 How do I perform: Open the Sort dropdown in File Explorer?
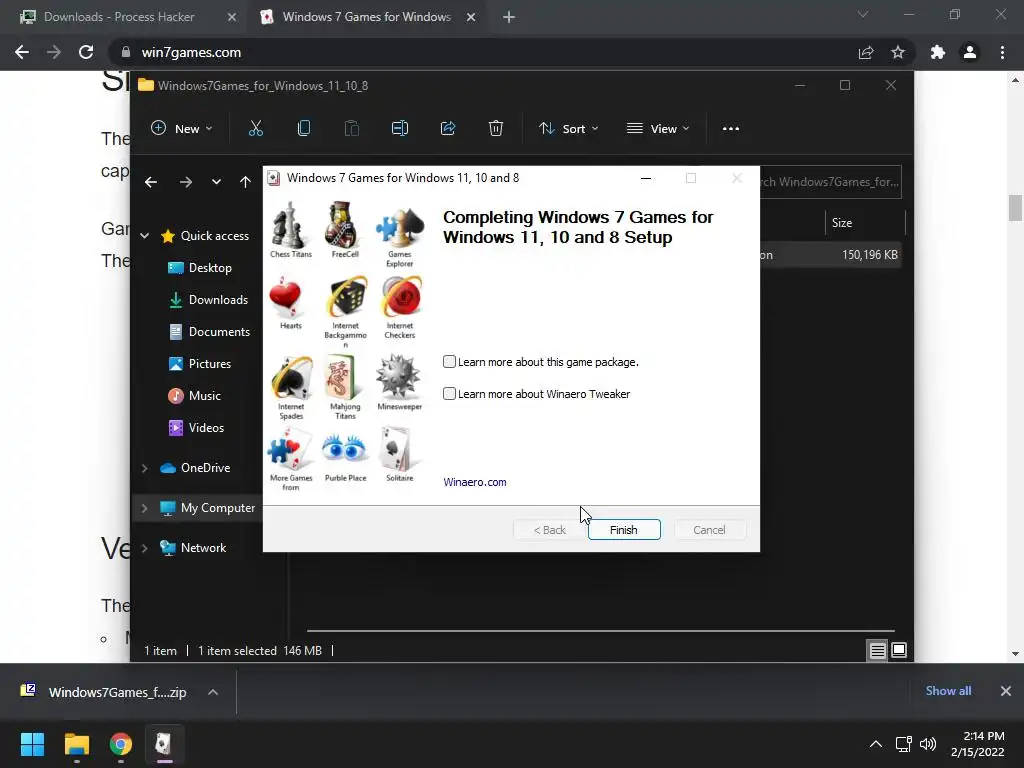tap(568, 129)
